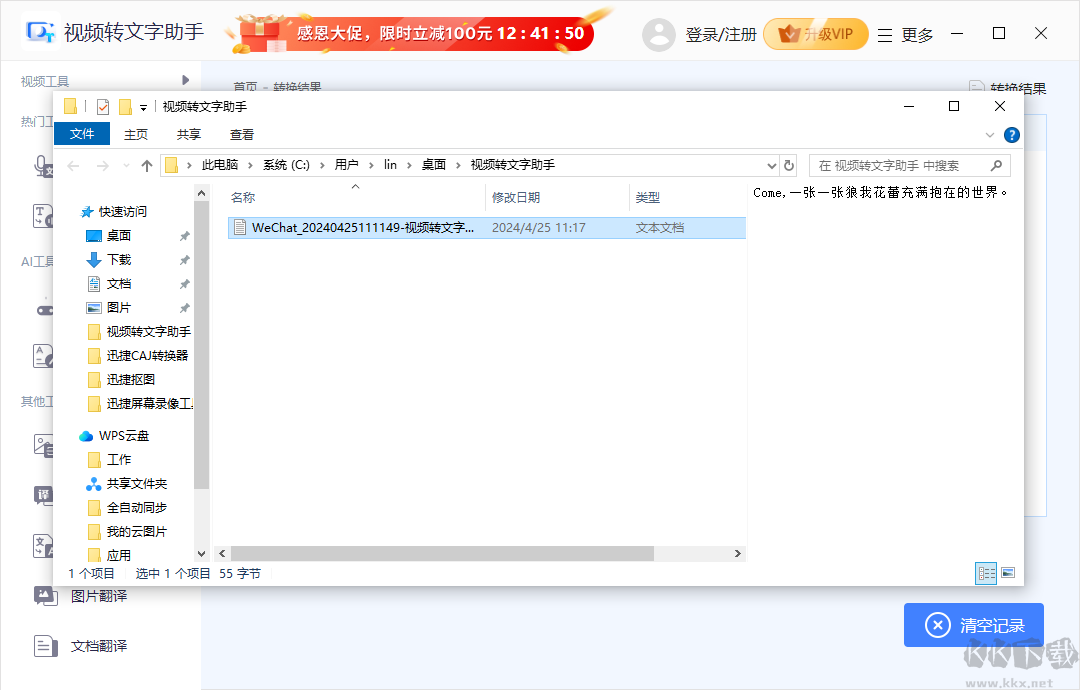Click the user avatar beside 登录/注册
The height and width of the screenshot is (690, 1080).
659,33
